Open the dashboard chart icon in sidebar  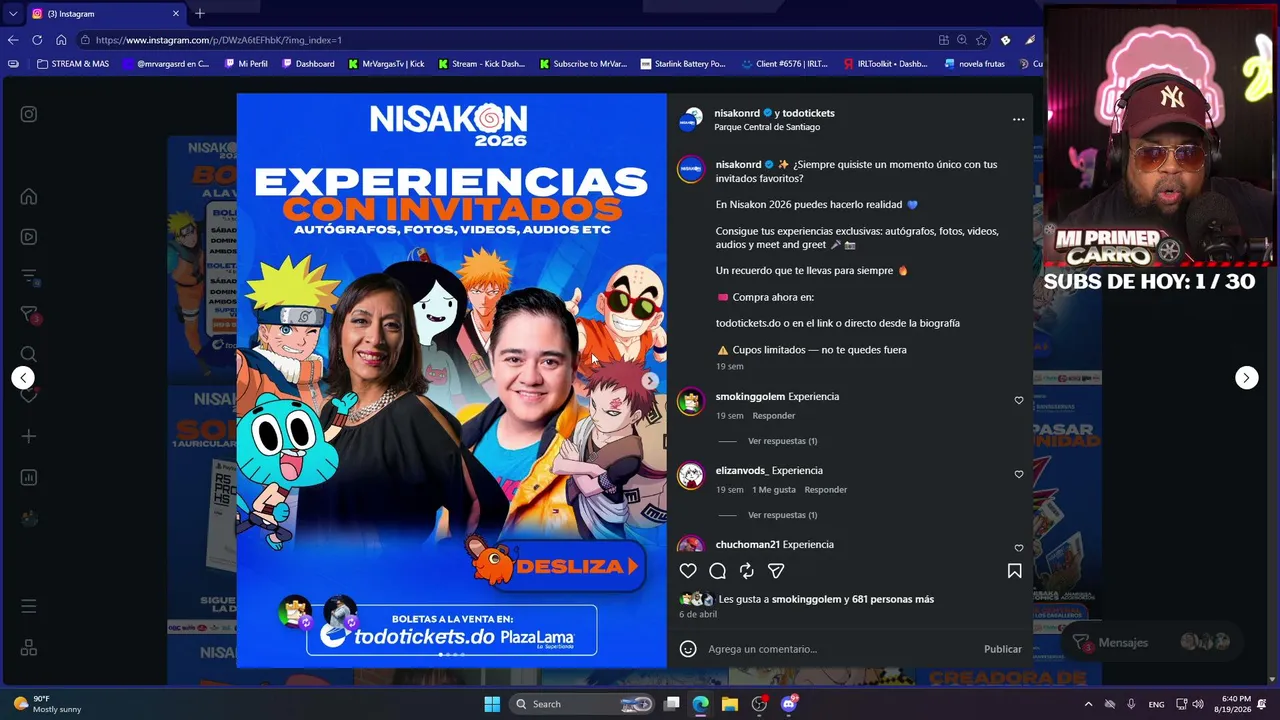coord(29,478)
